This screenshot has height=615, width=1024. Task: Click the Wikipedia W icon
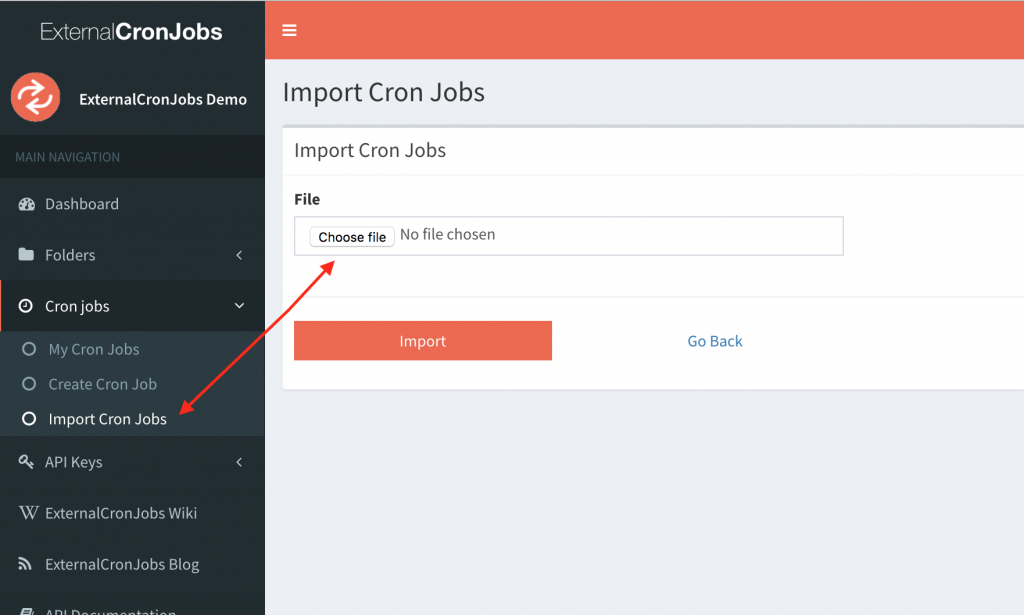(x=28, y=512)
